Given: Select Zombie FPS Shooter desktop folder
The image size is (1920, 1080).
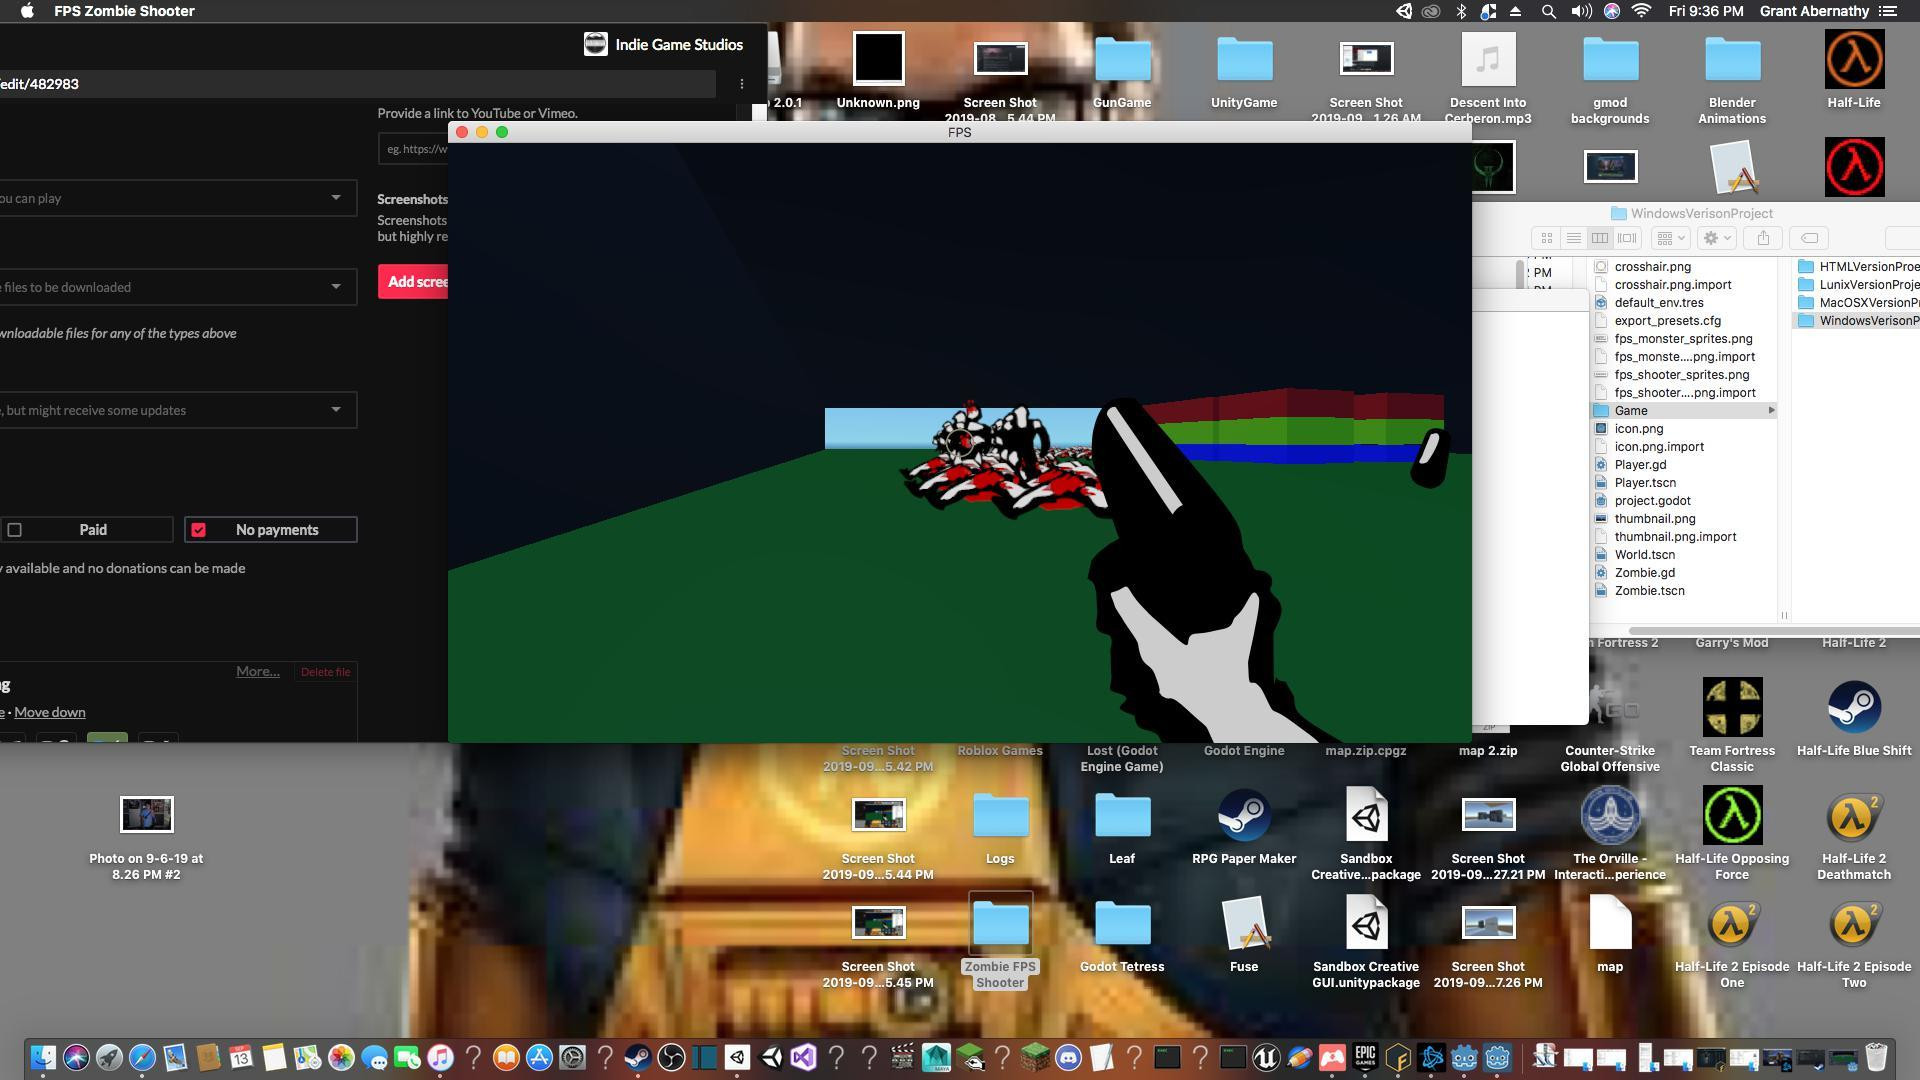Looking at the screenshot, I should tap(1000, 942).
